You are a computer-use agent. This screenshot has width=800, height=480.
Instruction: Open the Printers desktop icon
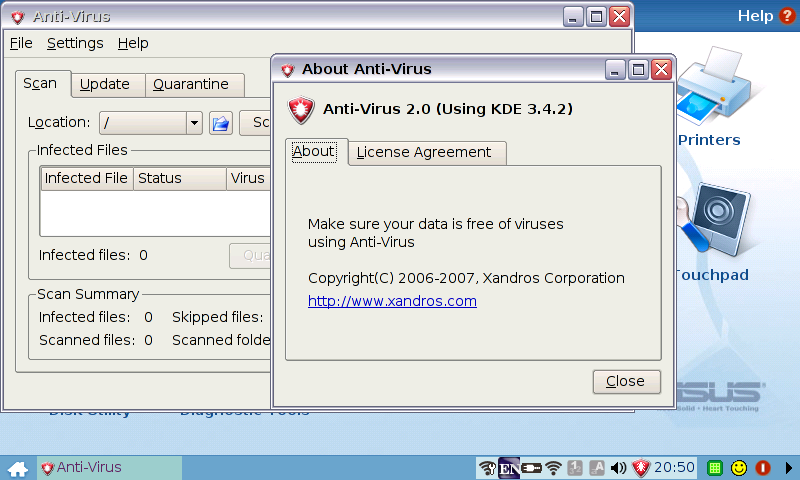coord(712,97)
